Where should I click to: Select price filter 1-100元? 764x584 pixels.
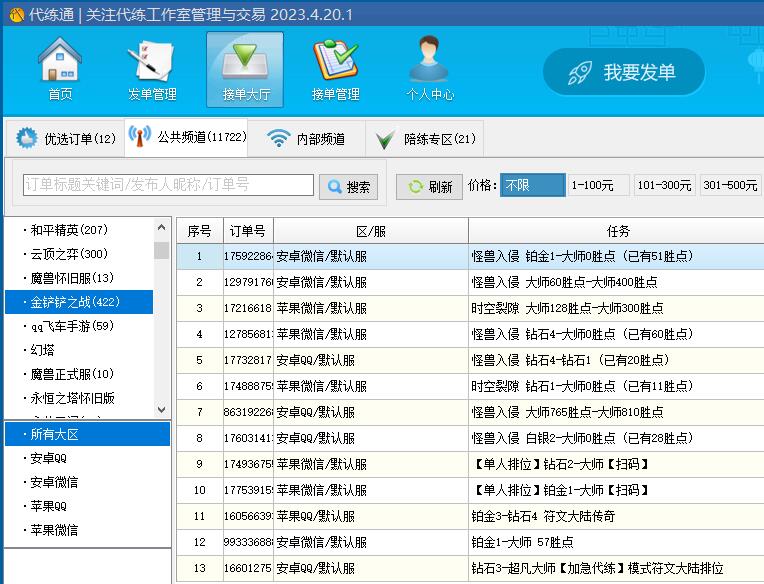pyautogui.click(x=598, y=185)
